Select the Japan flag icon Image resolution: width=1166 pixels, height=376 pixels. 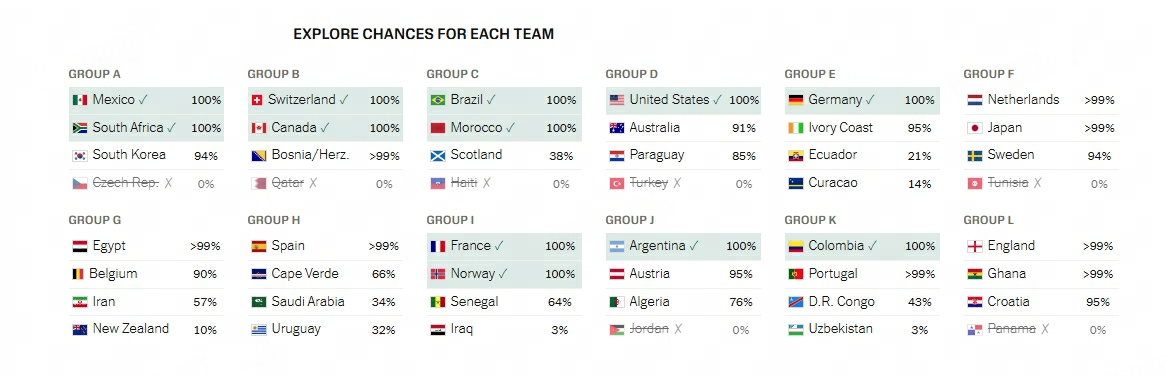pos(974,128)
